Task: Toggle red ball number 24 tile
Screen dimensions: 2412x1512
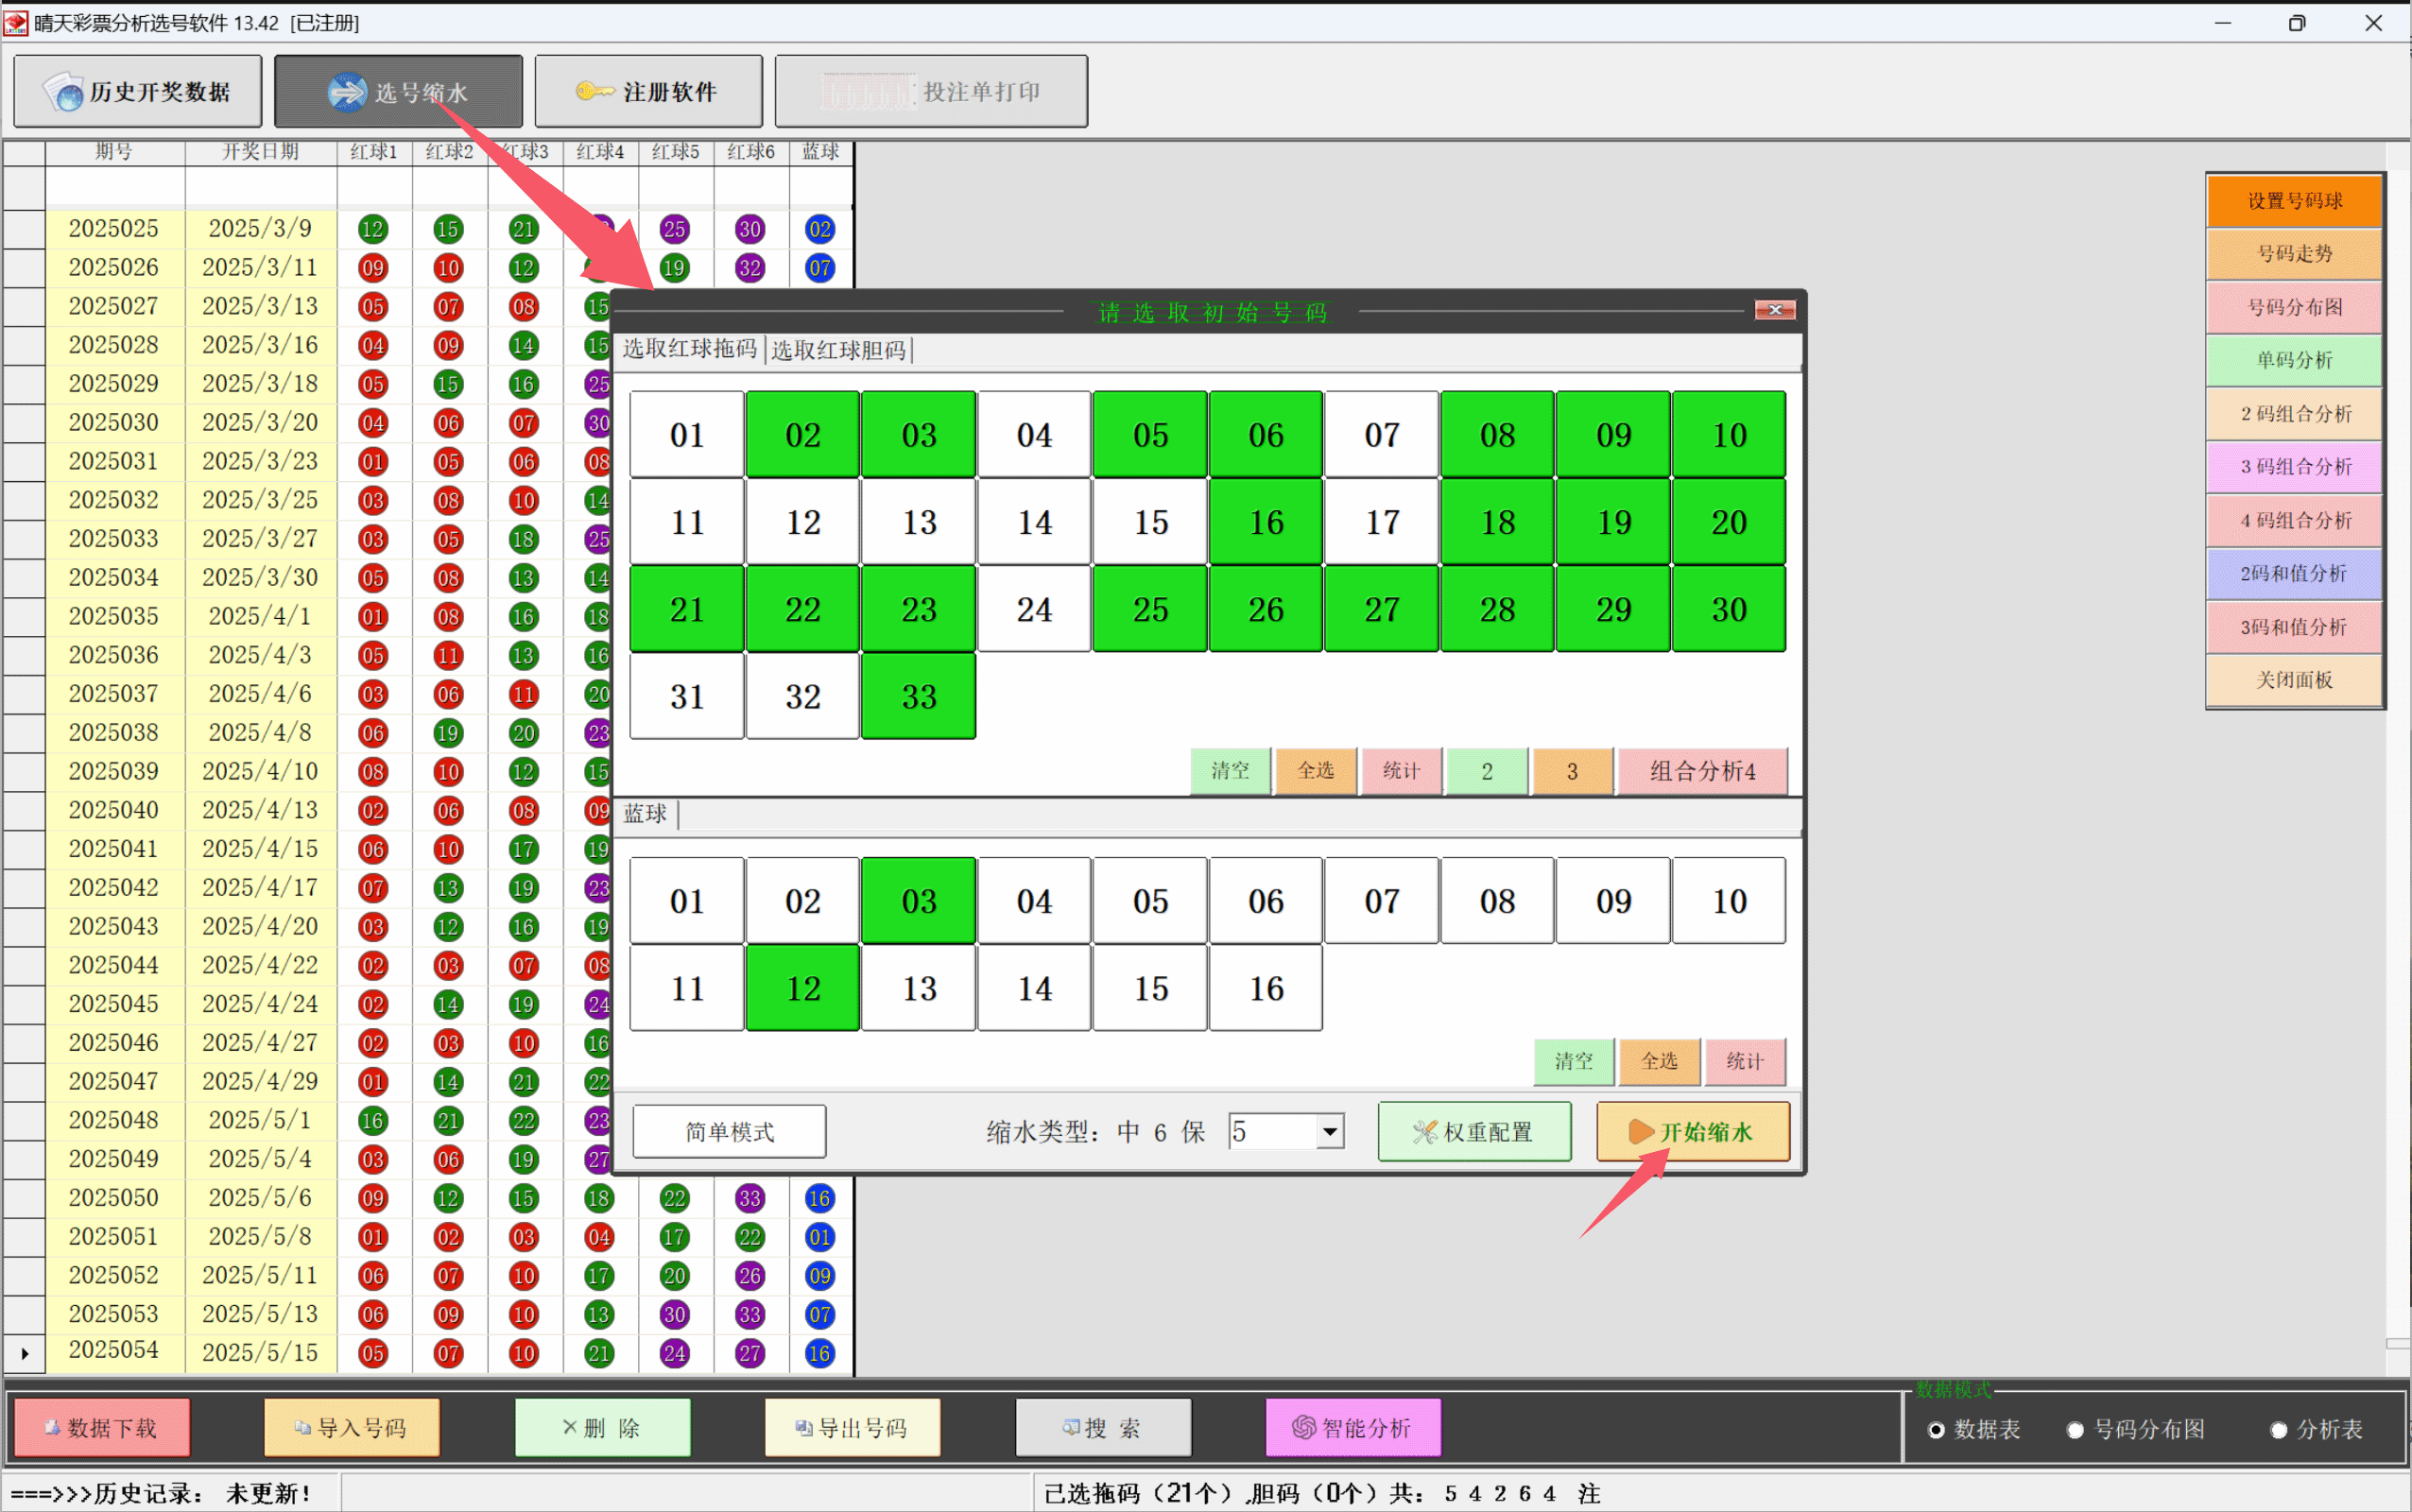Action: pyautogui.click(x=1033, y=609)
